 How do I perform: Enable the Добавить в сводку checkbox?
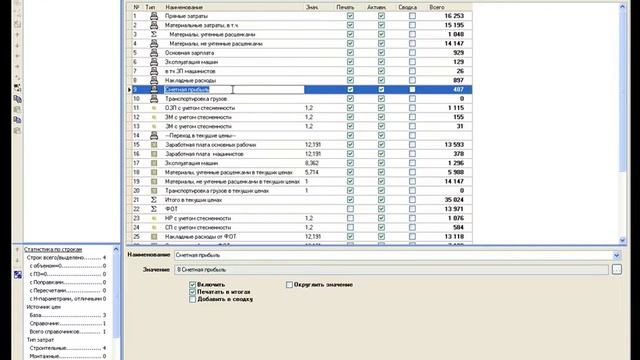[192, 299]
